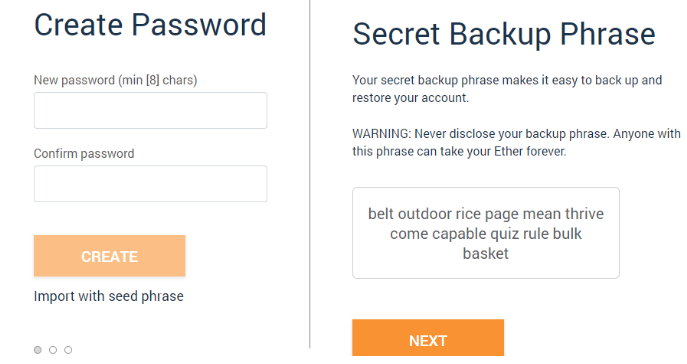This screenshot has width=687, height=364.
Task: Click the WARNING text about disclosing phrase
Action: point(516,142)
